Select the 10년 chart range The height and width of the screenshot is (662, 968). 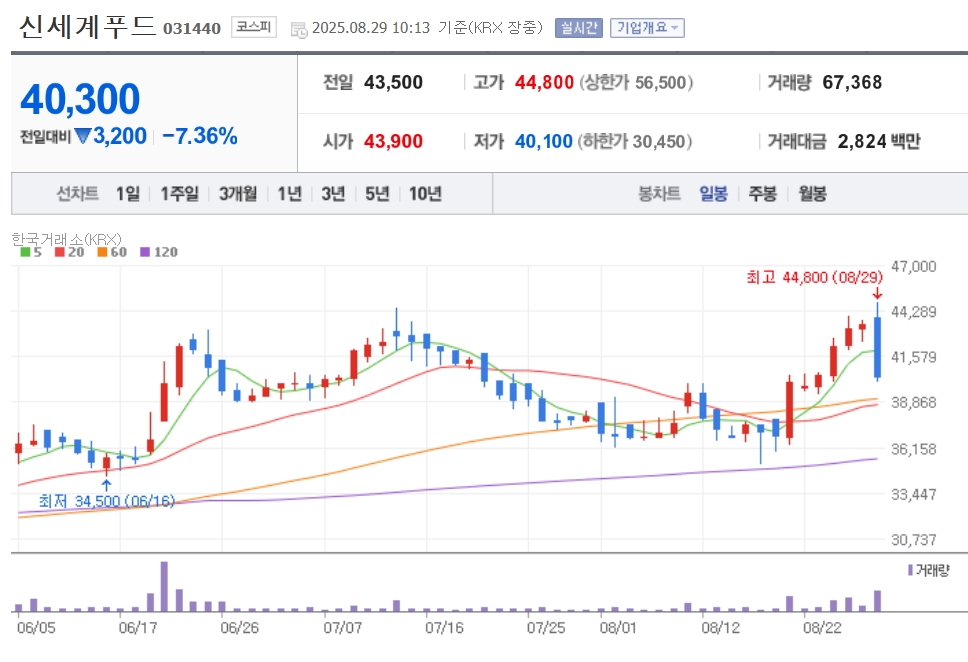(x=425, y=194)
